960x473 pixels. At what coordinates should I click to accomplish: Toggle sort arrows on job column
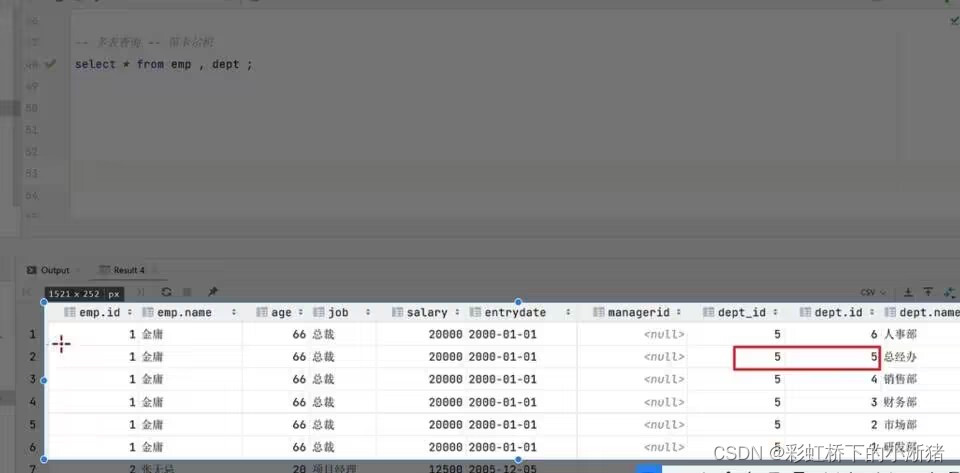368,313
